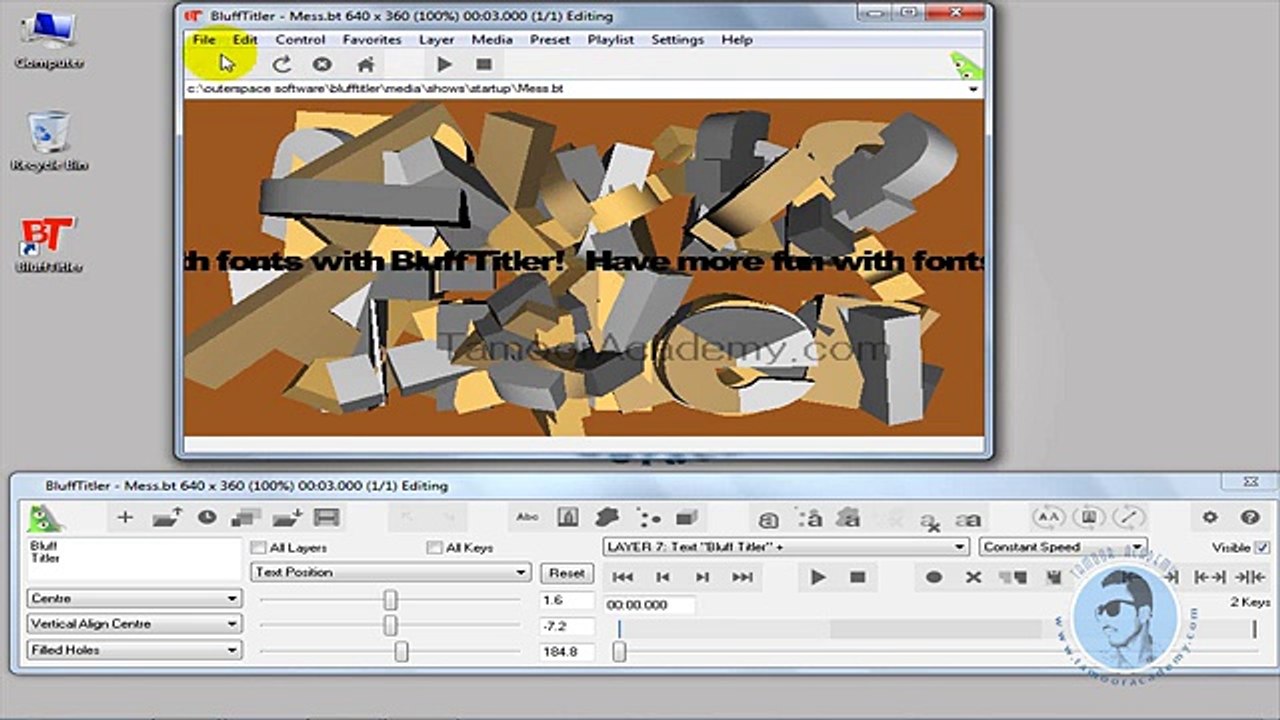Screen dimensions: 1280x720
Task: Open settings via the gear icon
Action: point(1210,517)
